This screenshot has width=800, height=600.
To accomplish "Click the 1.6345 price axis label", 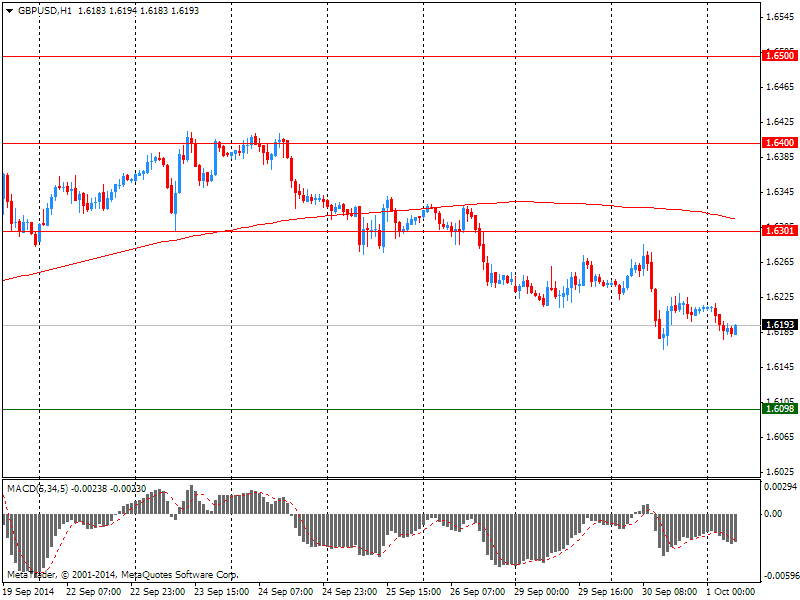I will coord(780,192).
